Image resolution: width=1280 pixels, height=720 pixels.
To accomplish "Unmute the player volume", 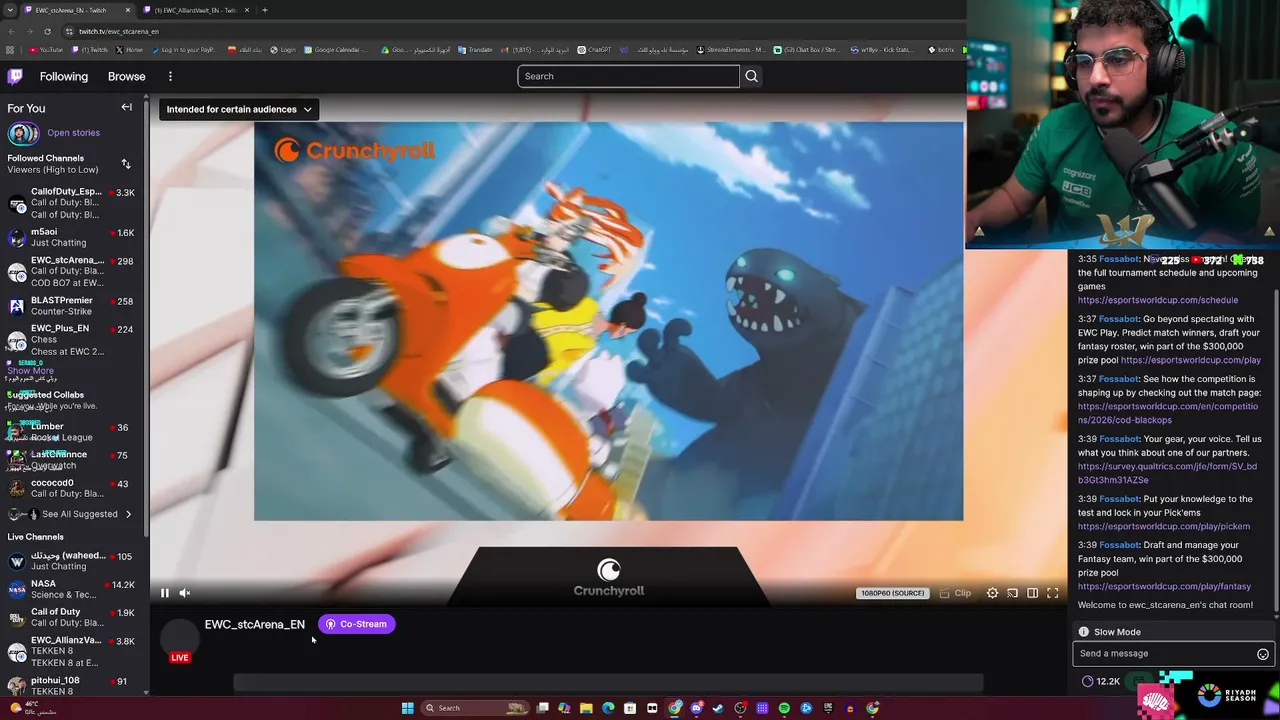I will 185,593.
